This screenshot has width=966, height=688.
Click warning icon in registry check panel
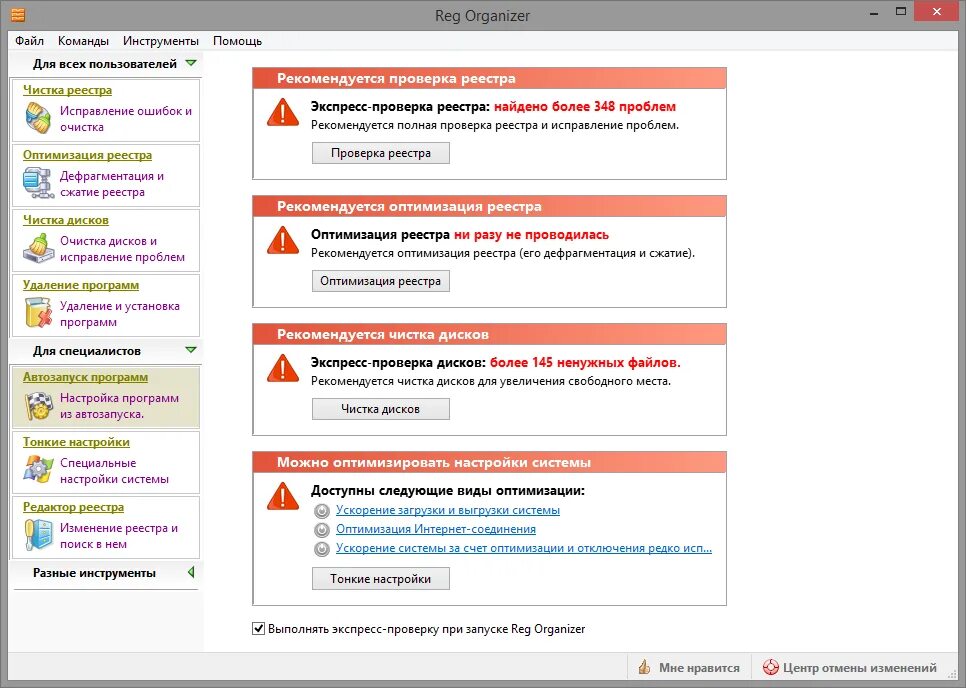click(x=283, y=112)
